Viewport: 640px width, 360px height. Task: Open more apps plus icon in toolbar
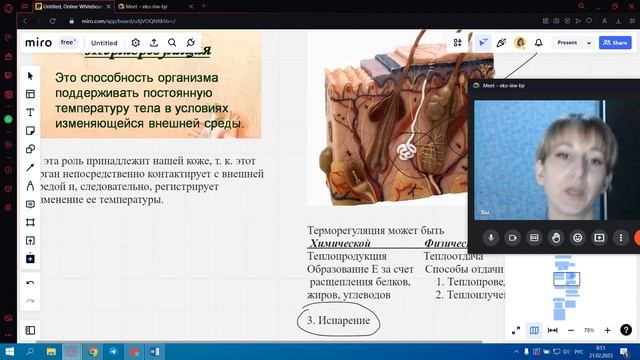point(30,258)
